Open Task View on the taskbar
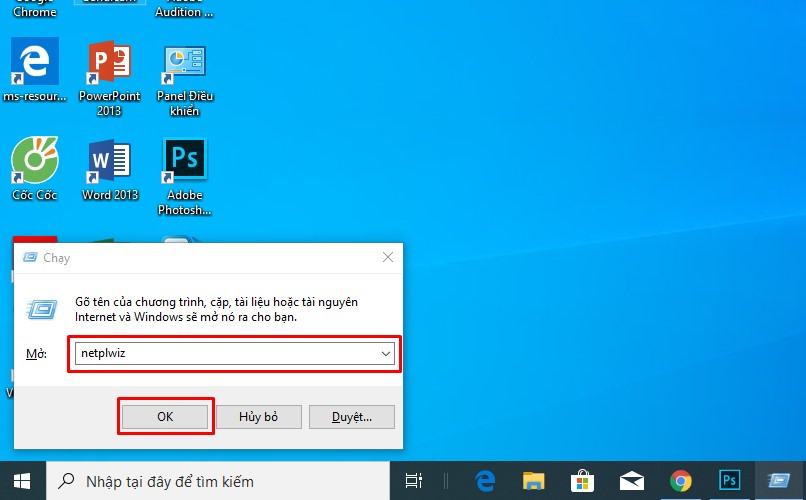Viewport: 806px width, 500px height. tap(413, 482)
